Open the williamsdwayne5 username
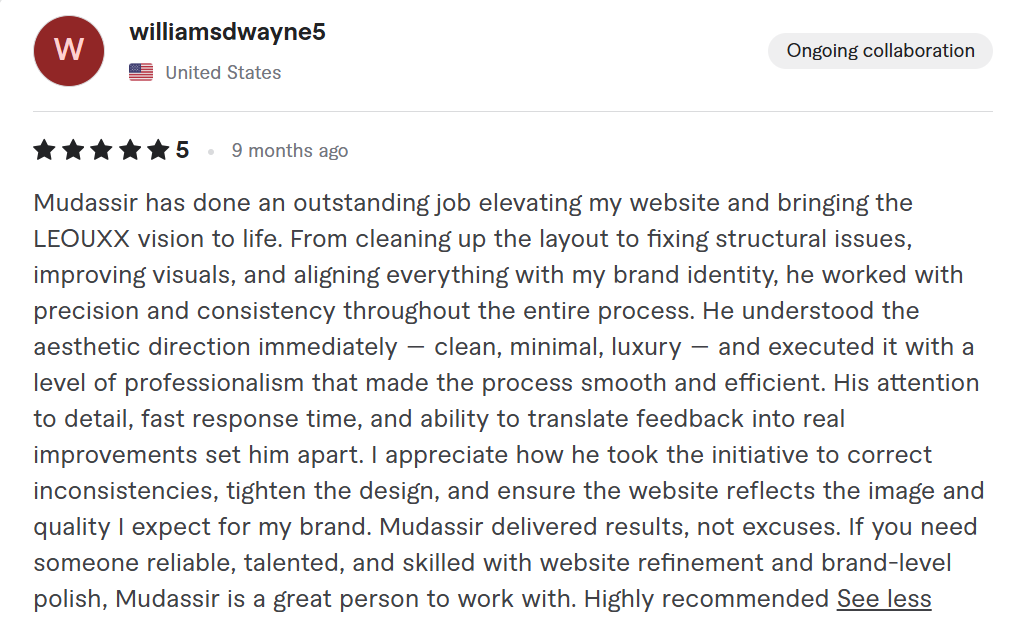 [x=227, y=31]
